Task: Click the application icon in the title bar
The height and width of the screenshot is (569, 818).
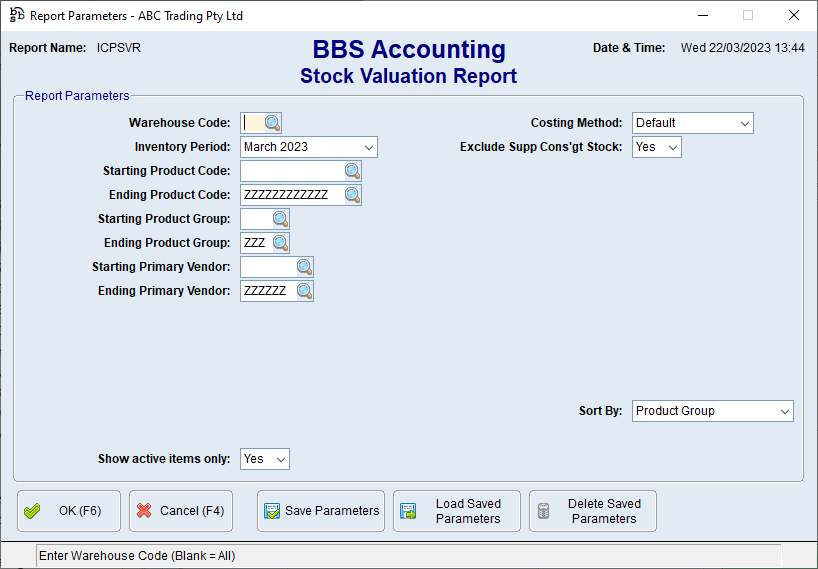Action: coord(16,15)
